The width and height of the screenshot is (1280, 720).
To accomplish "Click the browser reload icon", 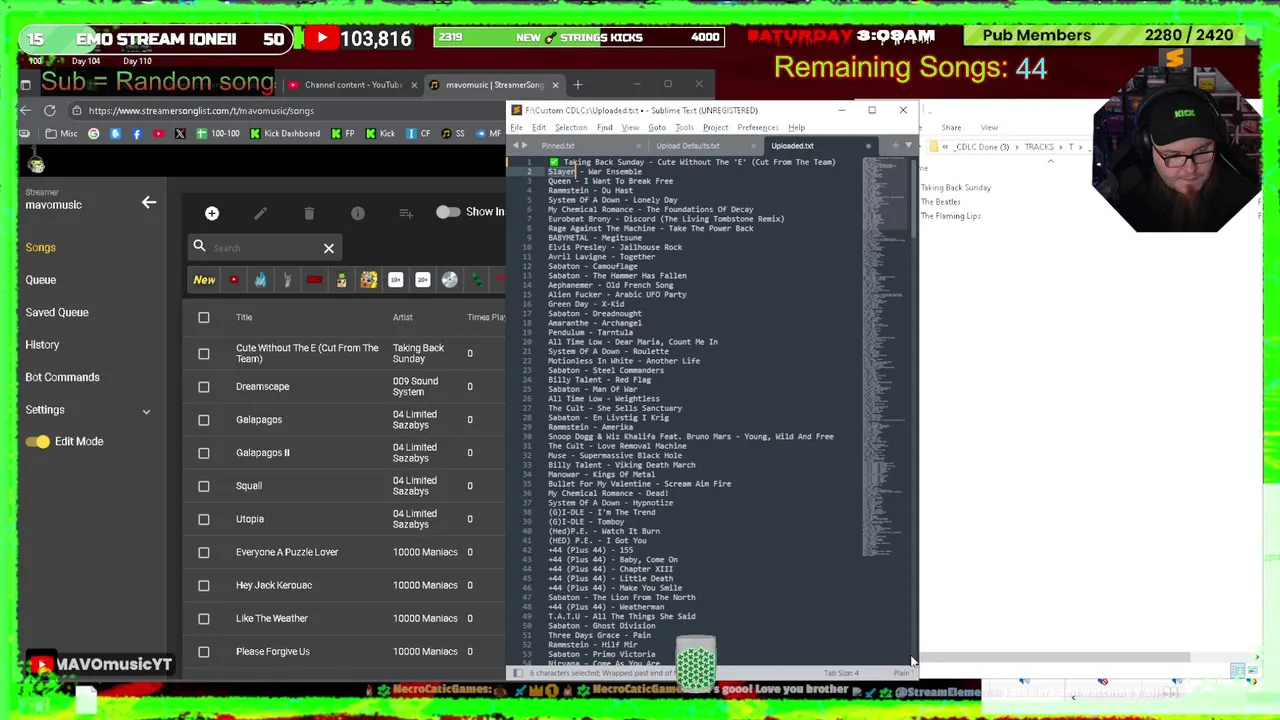I will (50, 111).
